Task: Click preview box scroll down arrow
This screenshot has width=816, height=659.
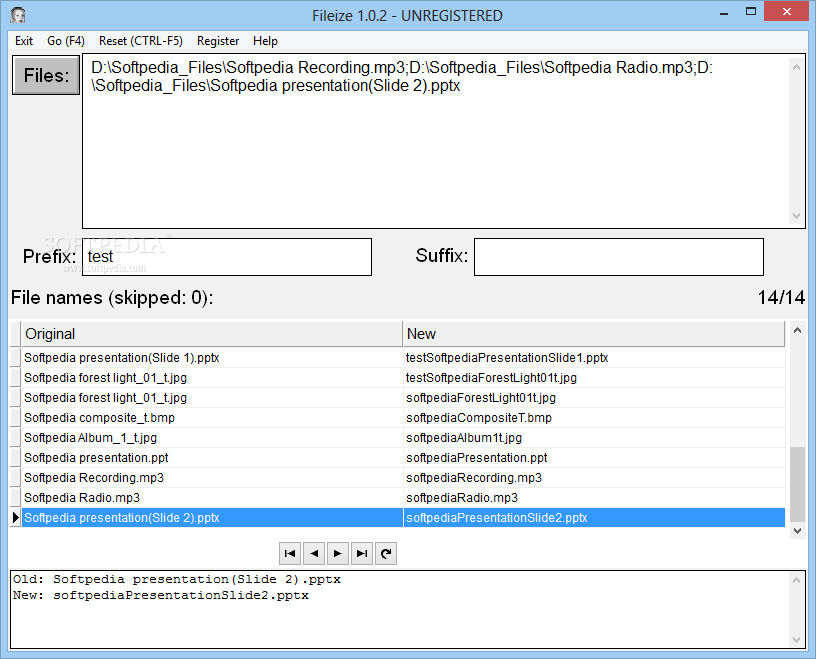Action: tap(796, 640)
